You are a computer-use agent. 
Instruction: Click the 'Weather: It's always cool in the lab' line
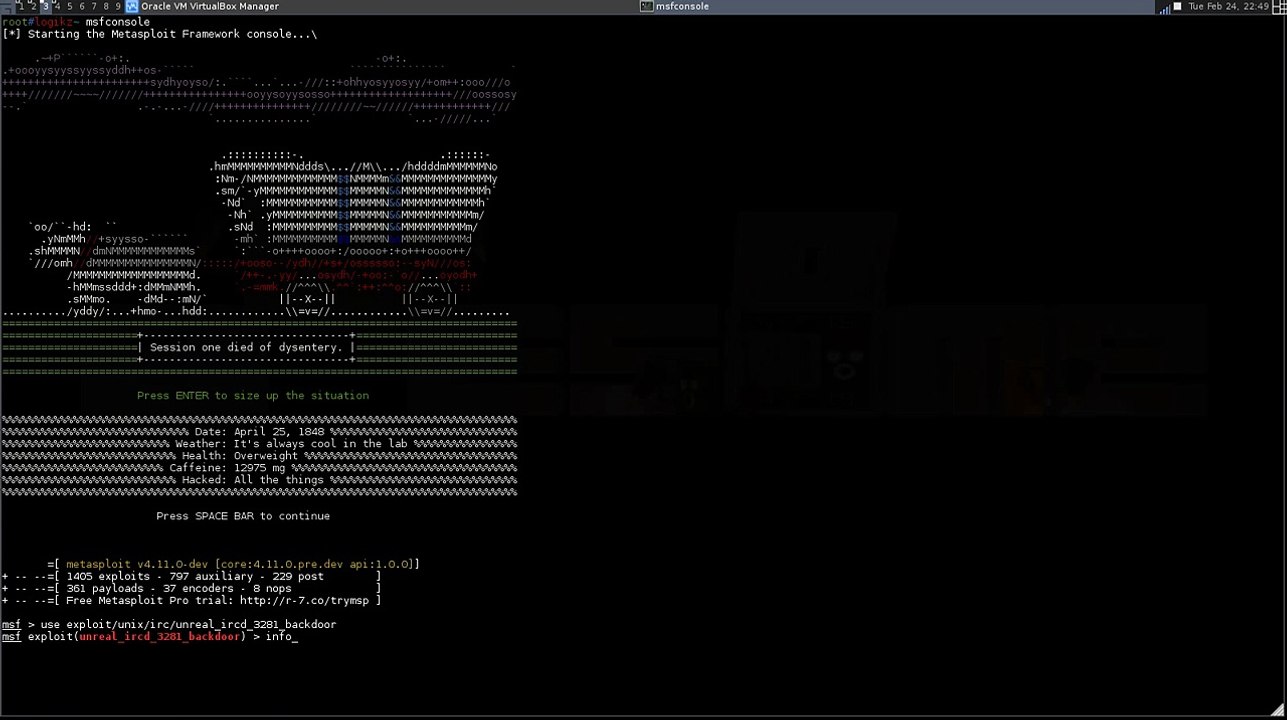pos(292,444)
